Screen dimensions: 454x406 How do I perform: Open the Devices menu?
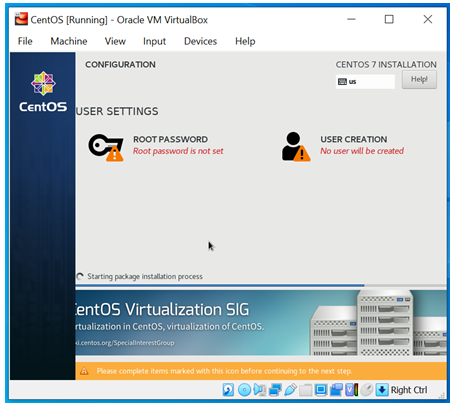[200, 41]
